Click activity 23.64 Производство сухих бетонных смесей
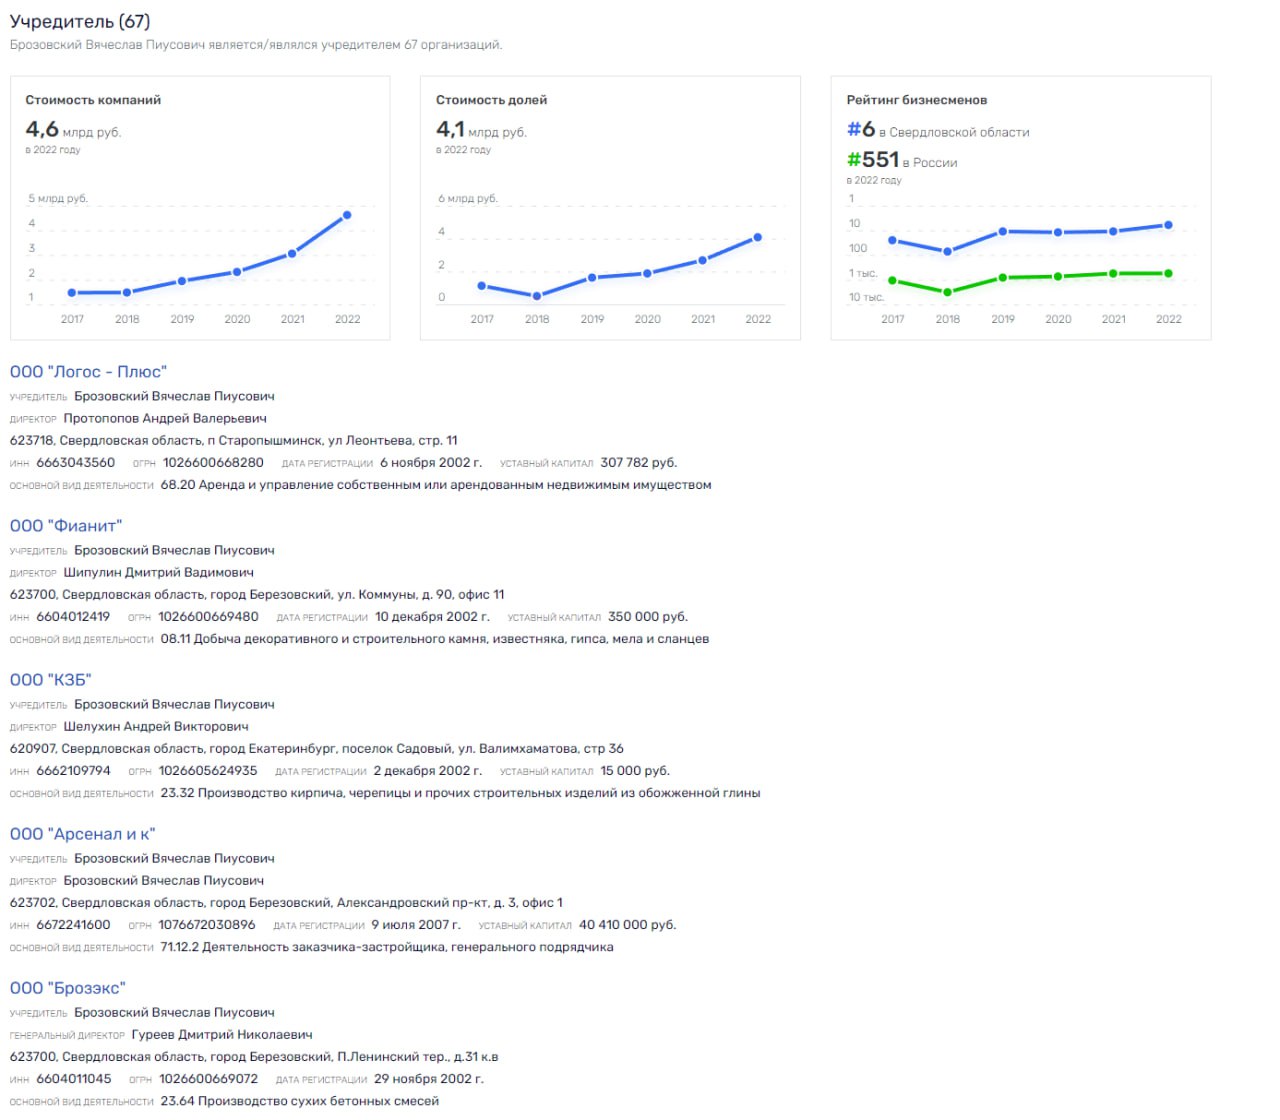The width and height of the screenshot is (1280, 1120). (300, 1101)
